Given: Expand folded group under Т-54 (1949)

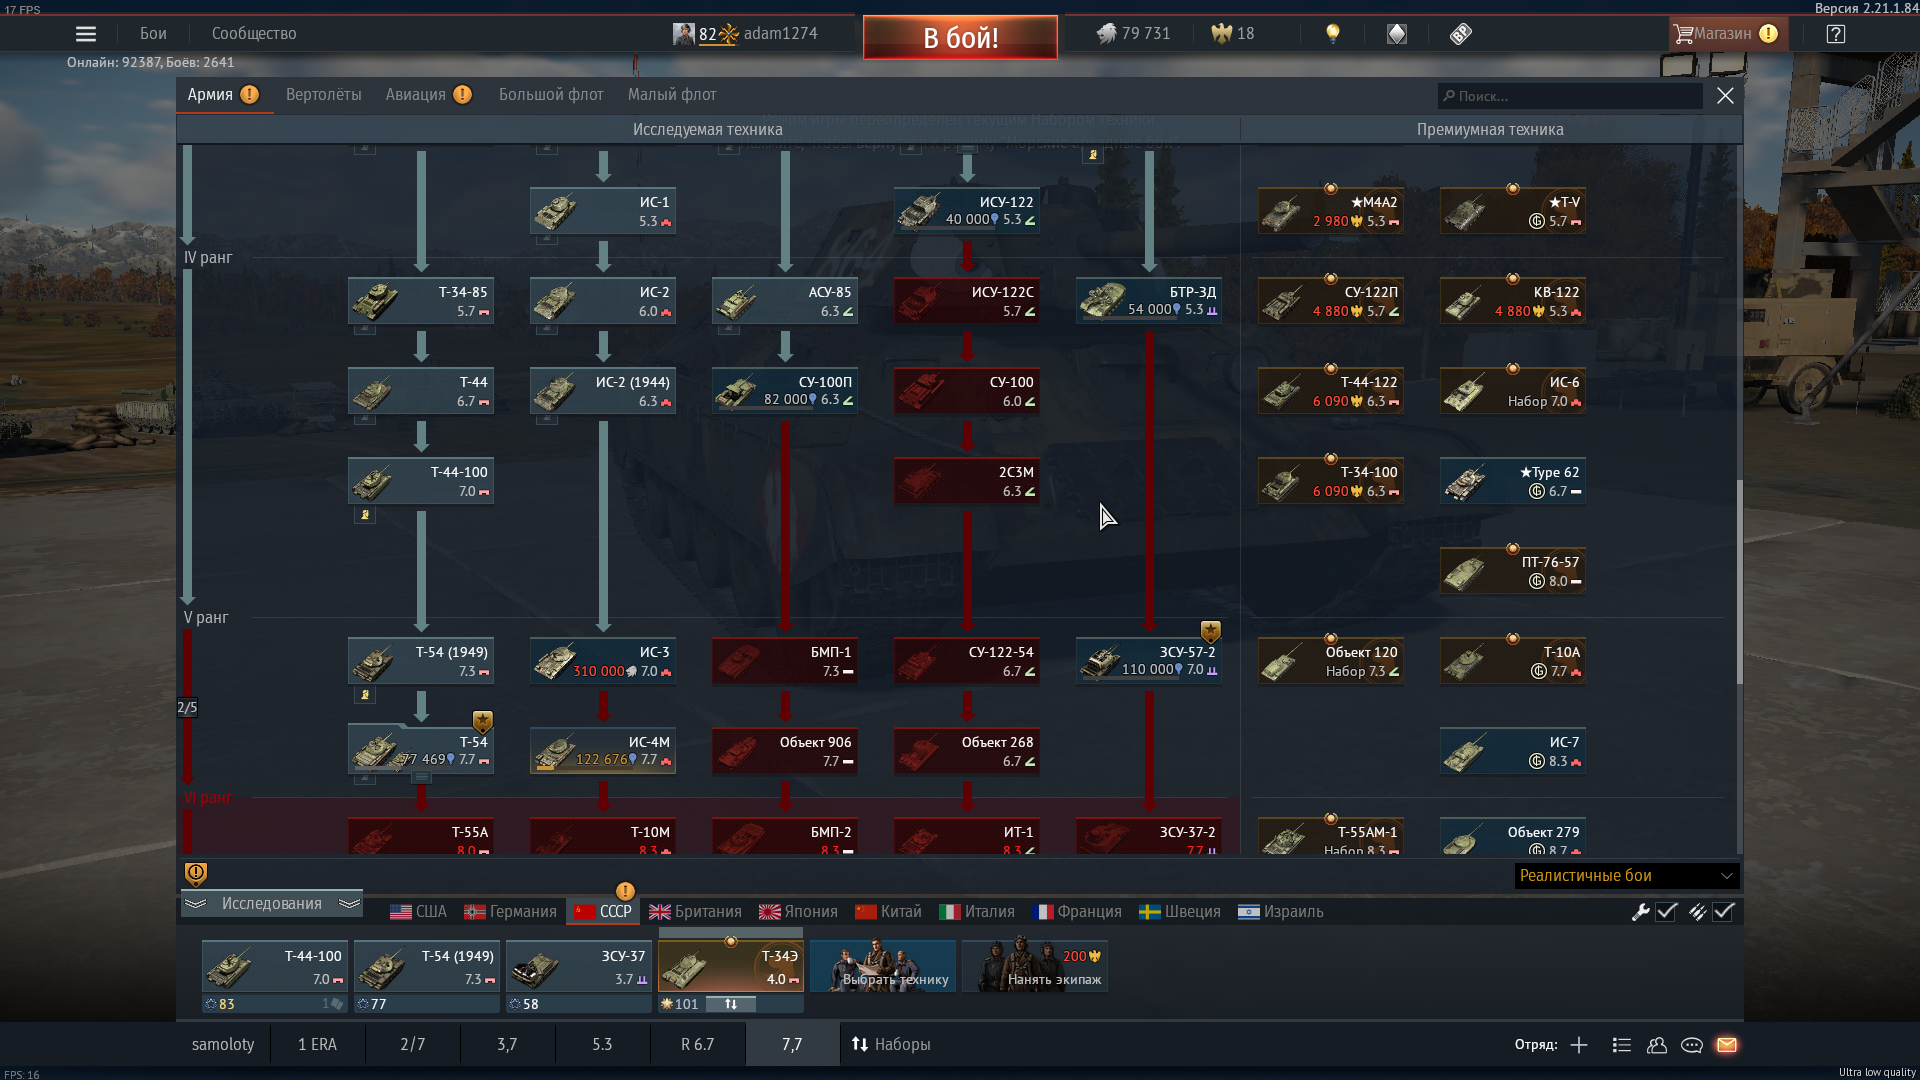Looking at the screenshot, I should (365, 695).
